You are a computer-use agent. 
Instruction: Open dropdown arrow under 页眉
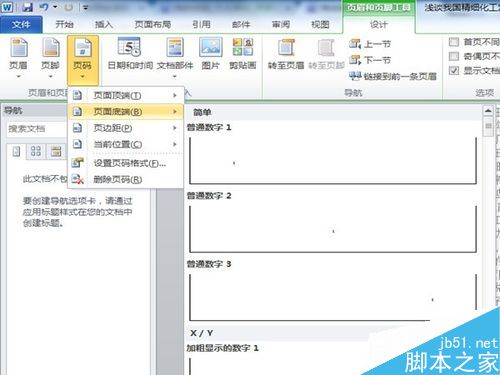coord(19,77)
